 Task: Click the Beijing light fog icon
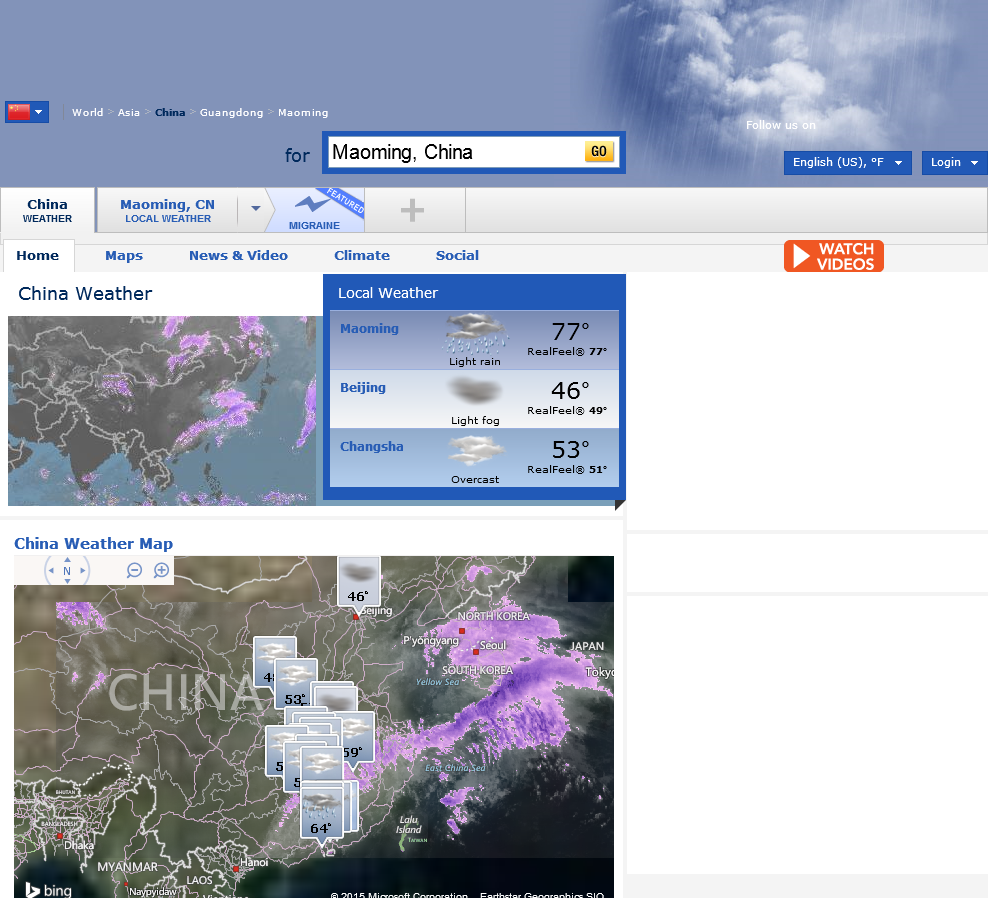pos(475,391)
